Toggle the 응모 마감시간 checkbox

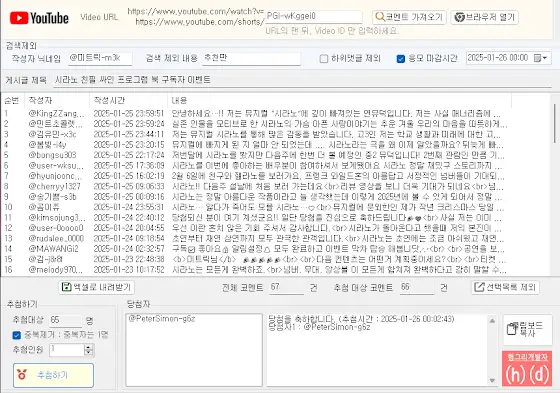(x=401, y=59)
